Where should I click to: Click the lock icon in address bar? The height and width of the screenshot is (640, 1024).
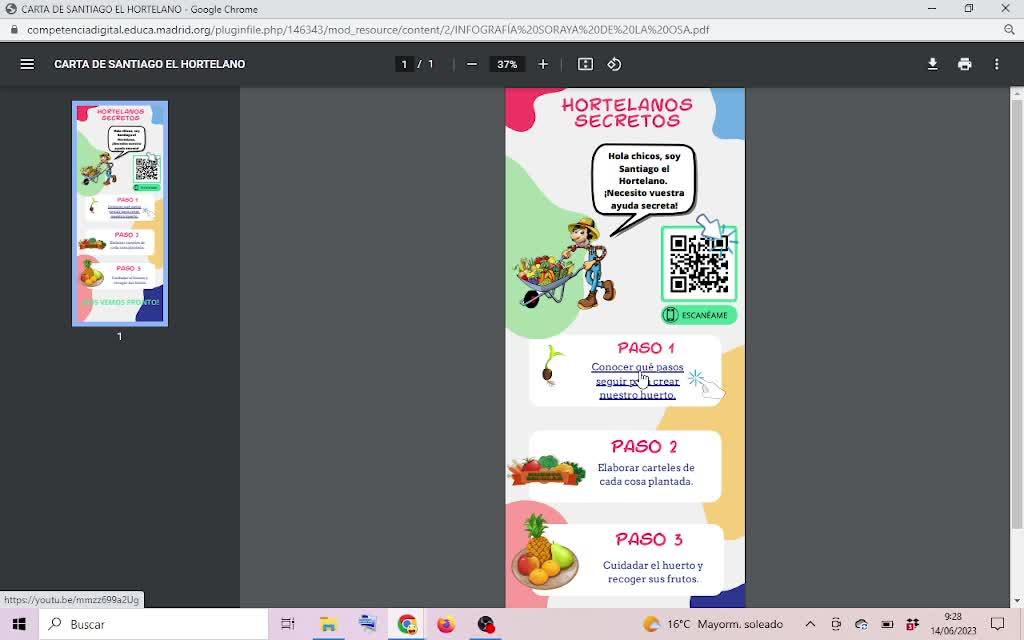click(x=14, y=29)
